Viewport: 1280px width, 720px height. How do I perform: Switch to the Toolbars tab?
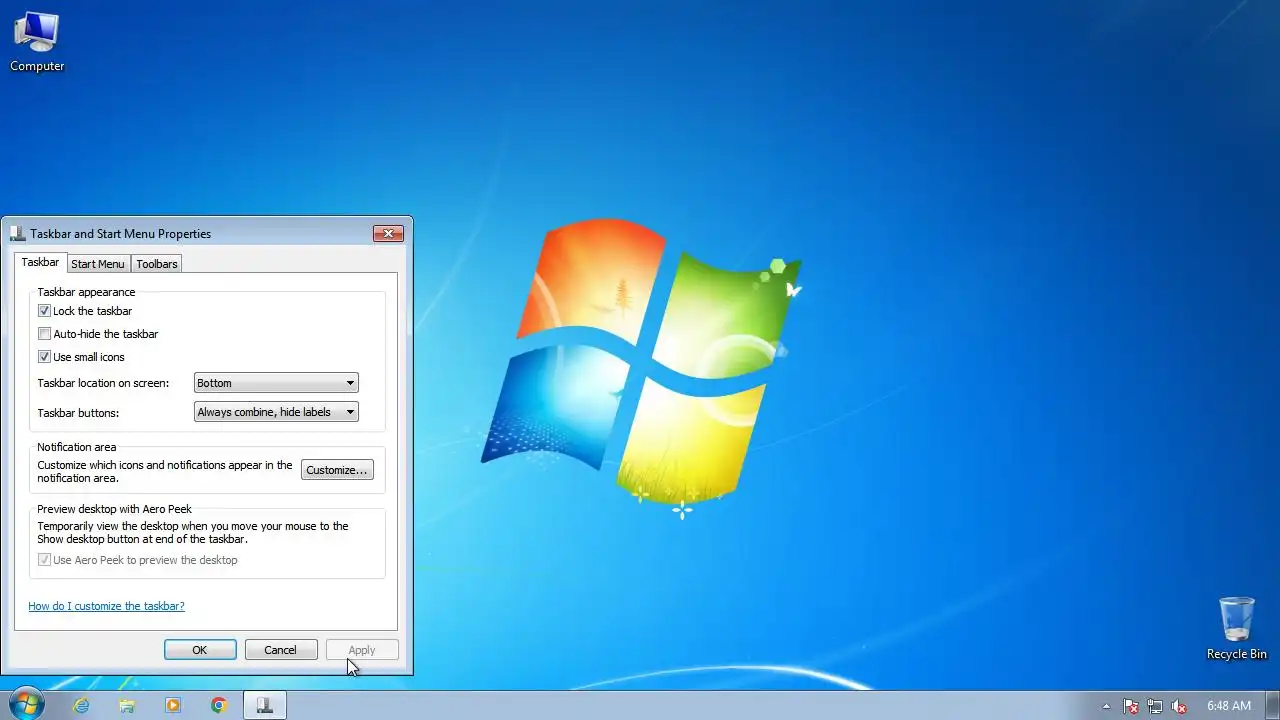point(157,264)
